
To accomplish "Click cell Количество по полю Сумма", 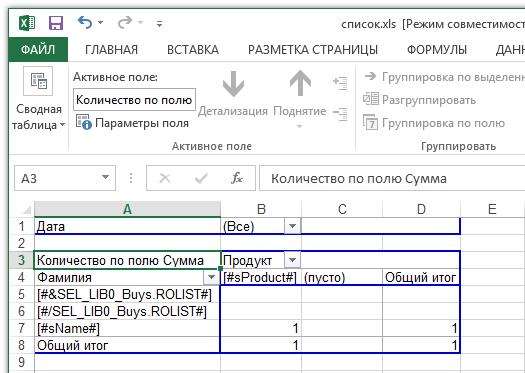I will (x=127, y=260).
